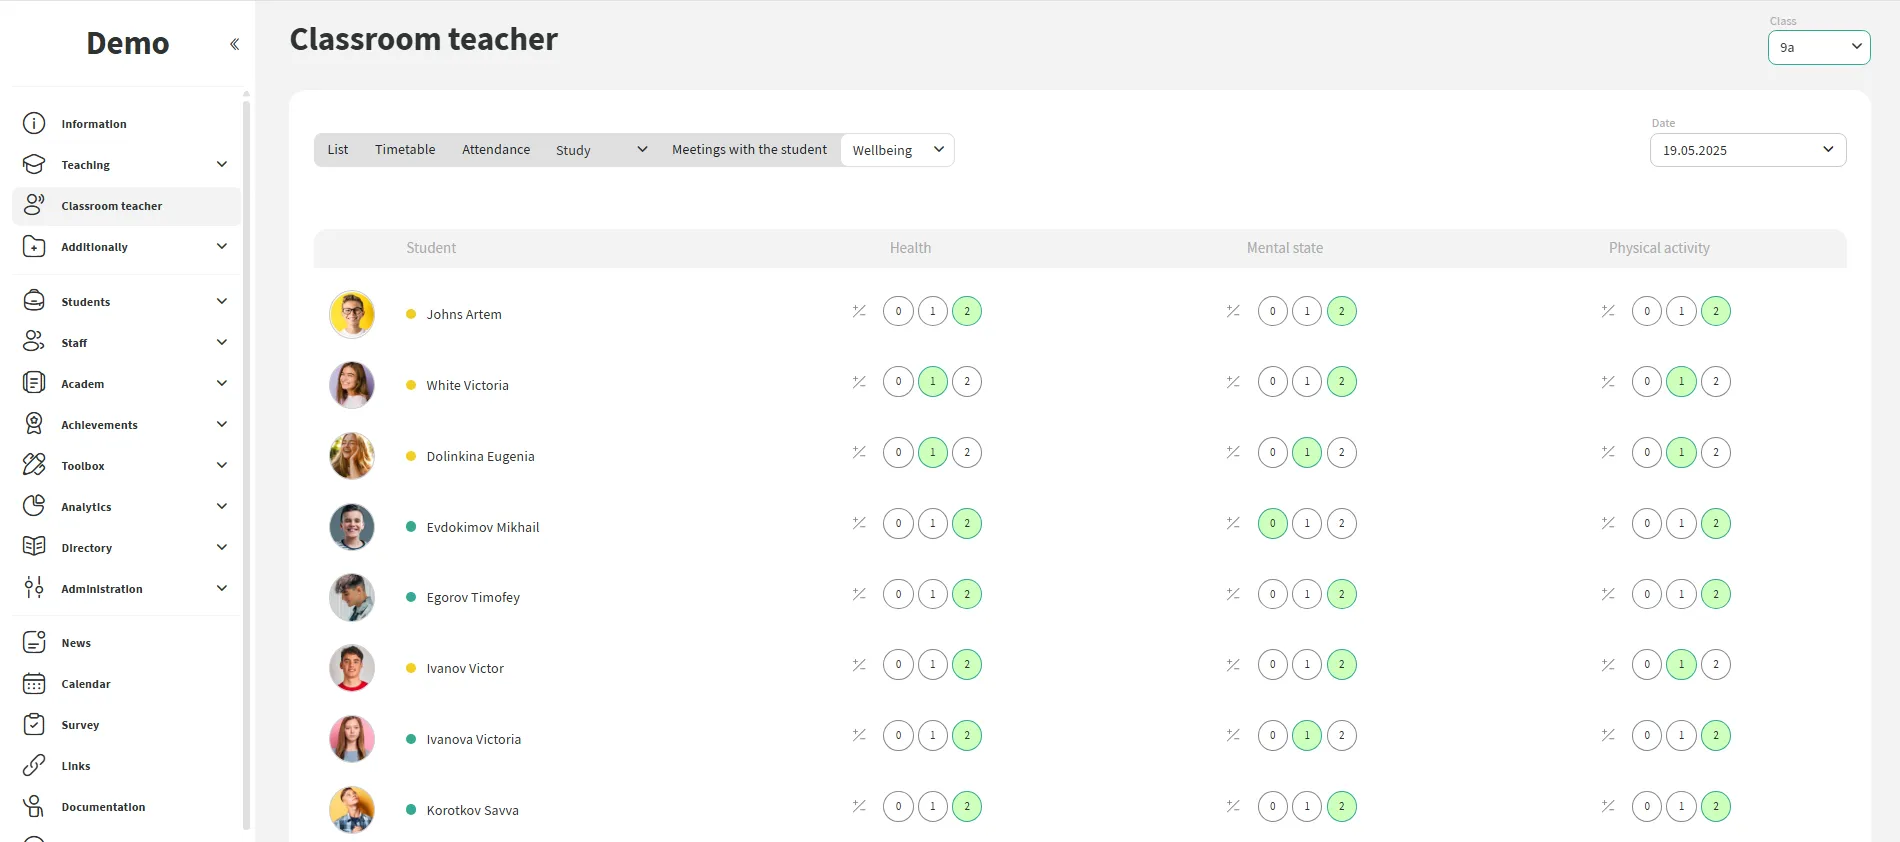Open the Calendar icon in the sidebar
The height and width of the screenshot is (842, 1900).
pyautogui.click(x=34, y=684)
